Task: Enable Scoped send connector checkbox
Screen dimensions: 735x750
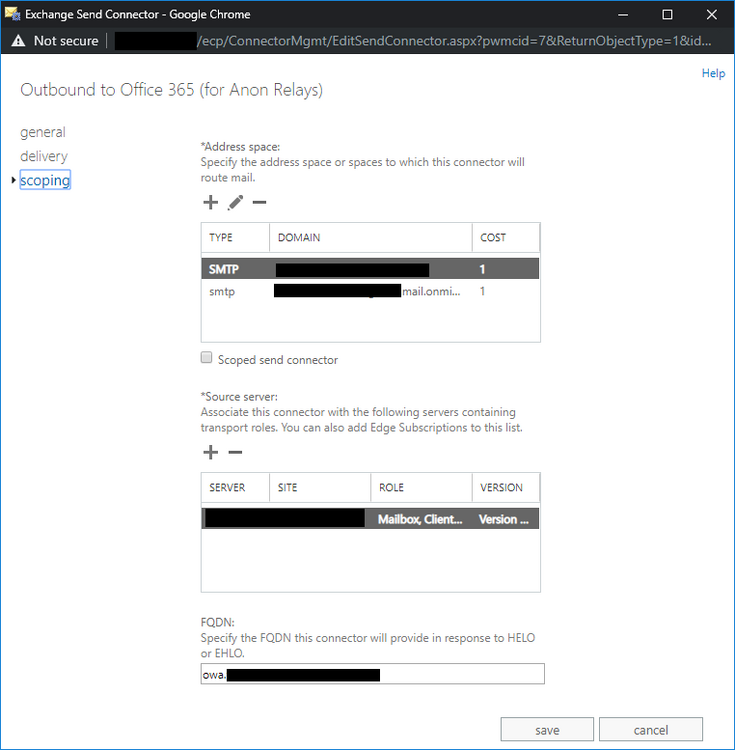Action: click(x=207, y=357)
